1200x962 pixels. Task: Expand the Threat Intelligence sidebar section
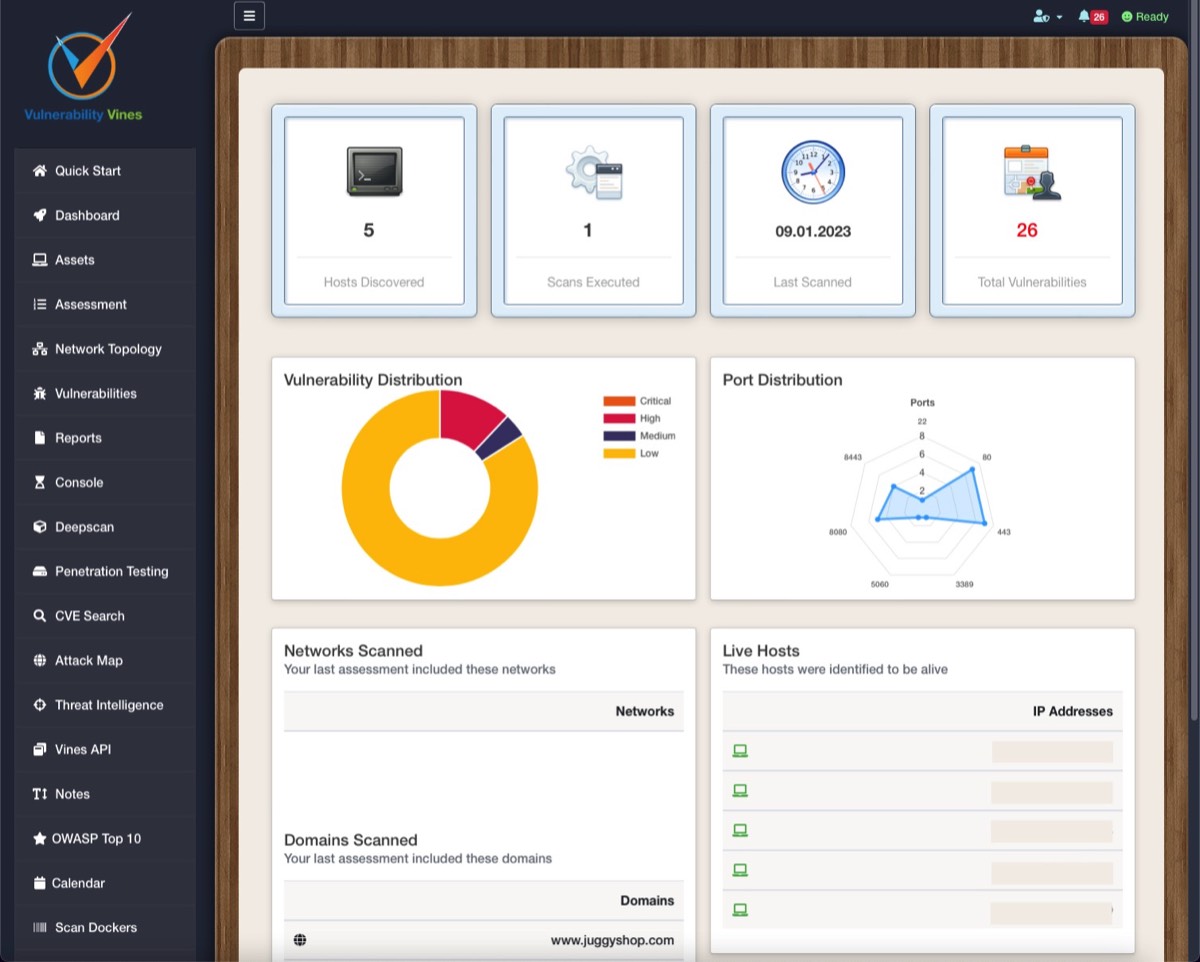click(108, 705)
